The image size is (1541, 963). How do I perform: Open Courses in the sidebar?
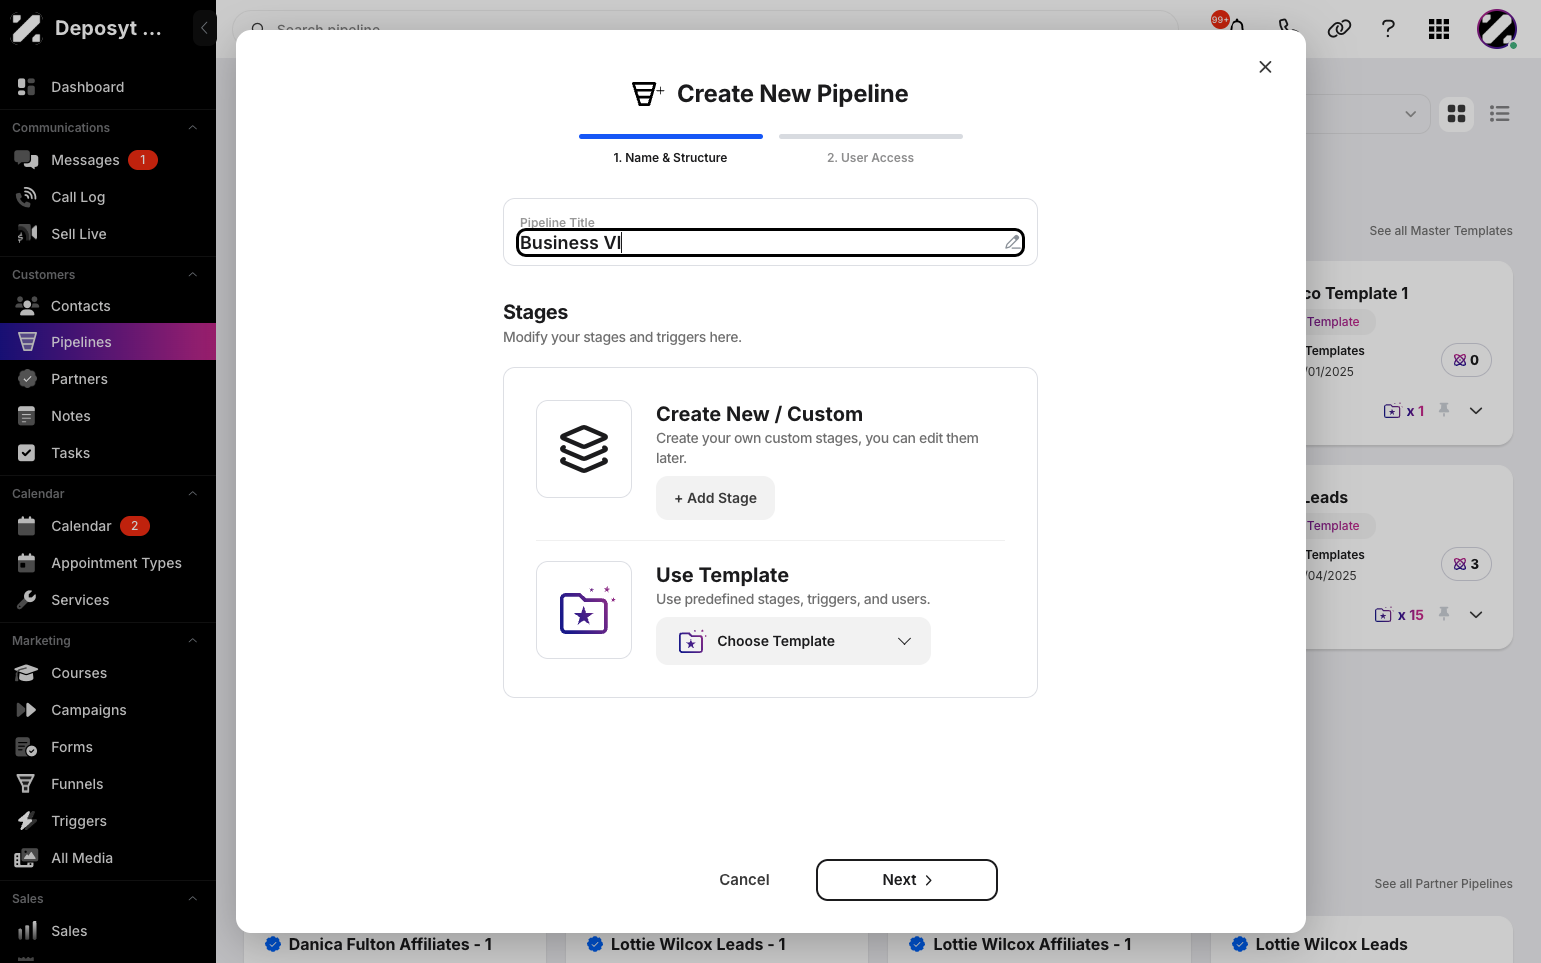(x=79, y=673)
